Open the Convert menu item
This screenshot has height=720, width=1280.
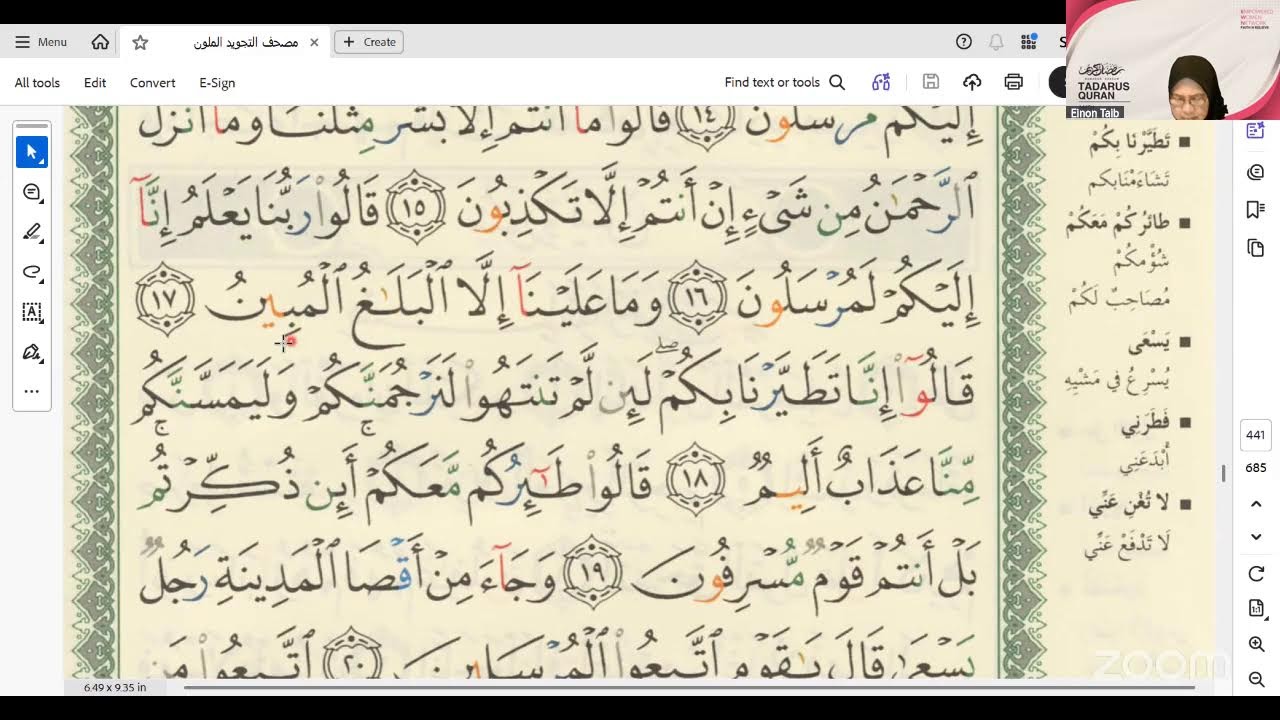tap(152, 83)
